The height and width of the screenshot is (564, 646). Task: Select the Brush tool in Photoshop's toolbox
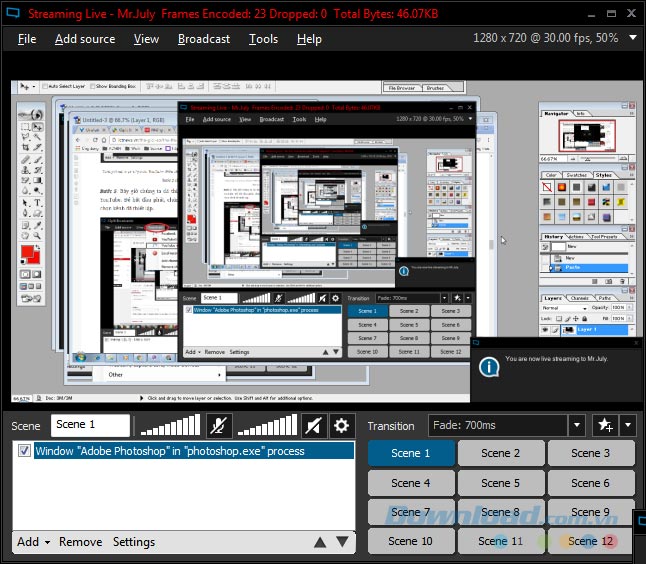click(x=37, y=159)
